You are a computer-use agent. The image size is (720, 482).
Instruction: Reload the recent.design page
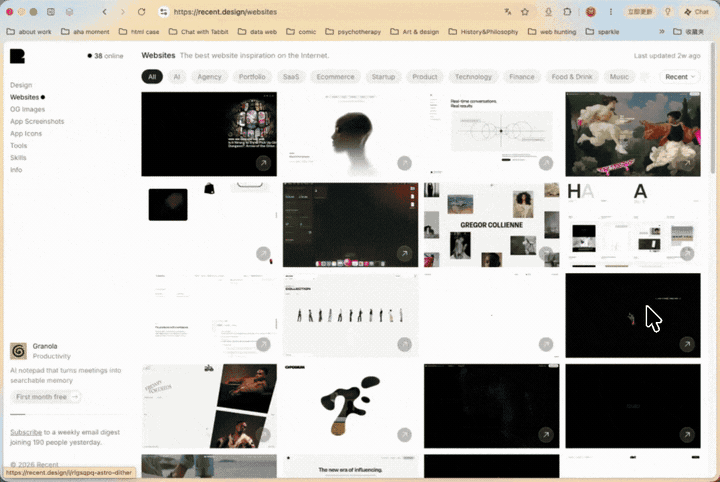(x=141, y=12)
